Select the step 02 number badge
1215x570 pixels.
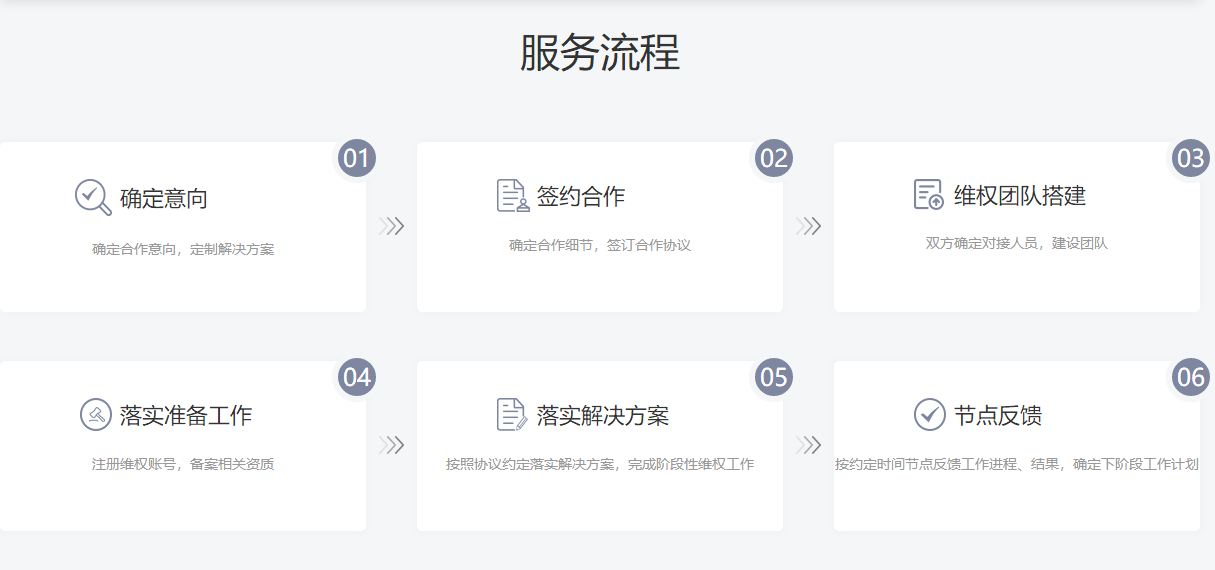pos(774,158)
